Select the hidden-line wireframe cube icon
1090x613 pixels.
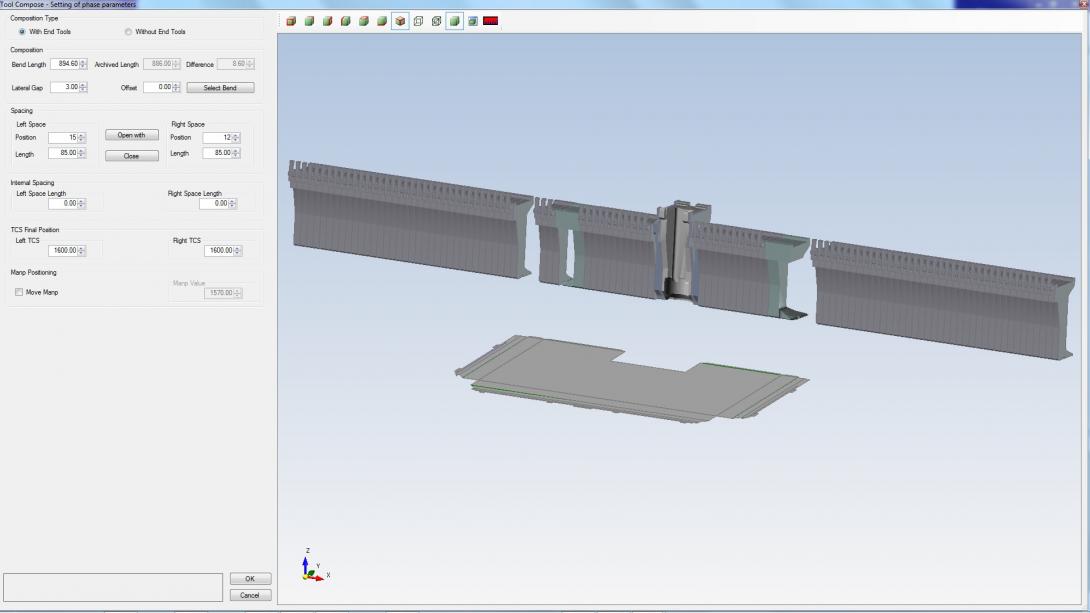coord(437,21)
